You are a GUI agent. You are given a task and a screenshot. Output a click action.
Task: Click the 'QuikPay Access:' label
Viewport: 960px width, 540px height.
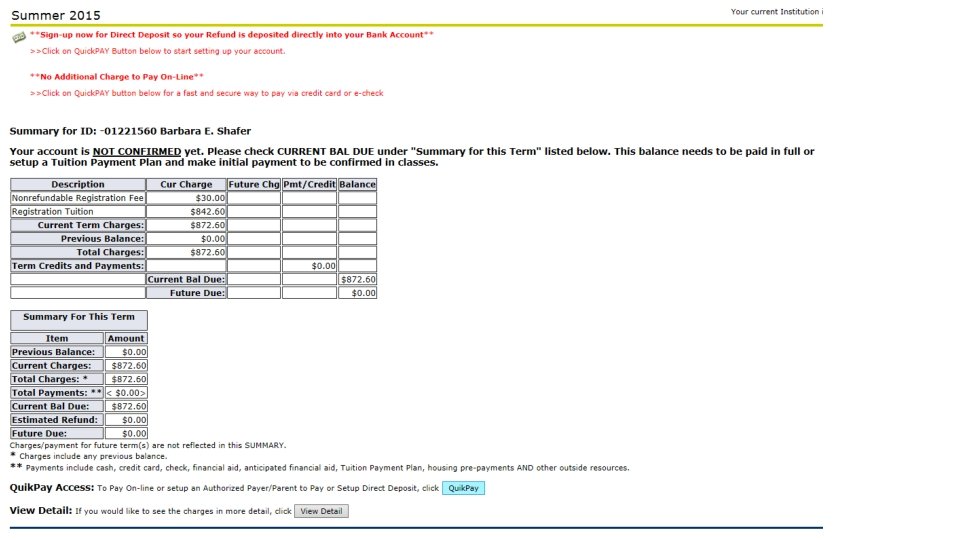[x=52, y=488]
